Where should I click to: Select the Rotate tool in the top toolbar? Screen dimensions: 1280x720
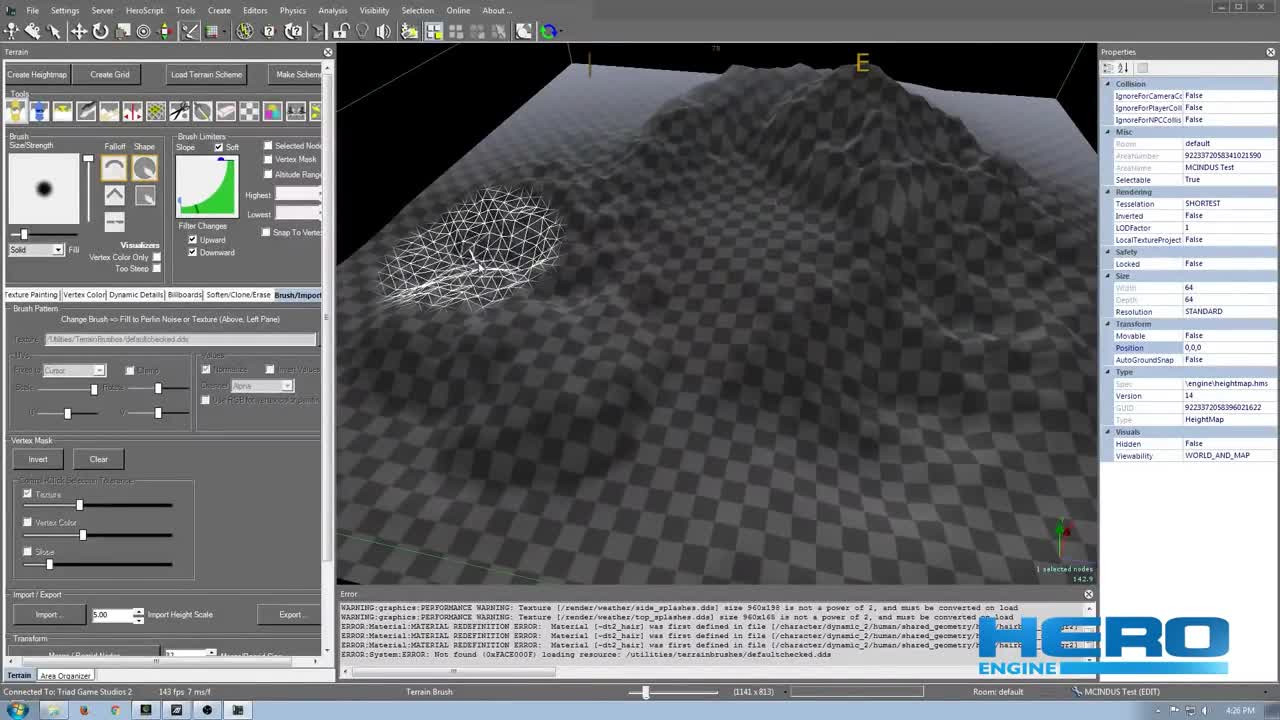(x=99, y=32)
